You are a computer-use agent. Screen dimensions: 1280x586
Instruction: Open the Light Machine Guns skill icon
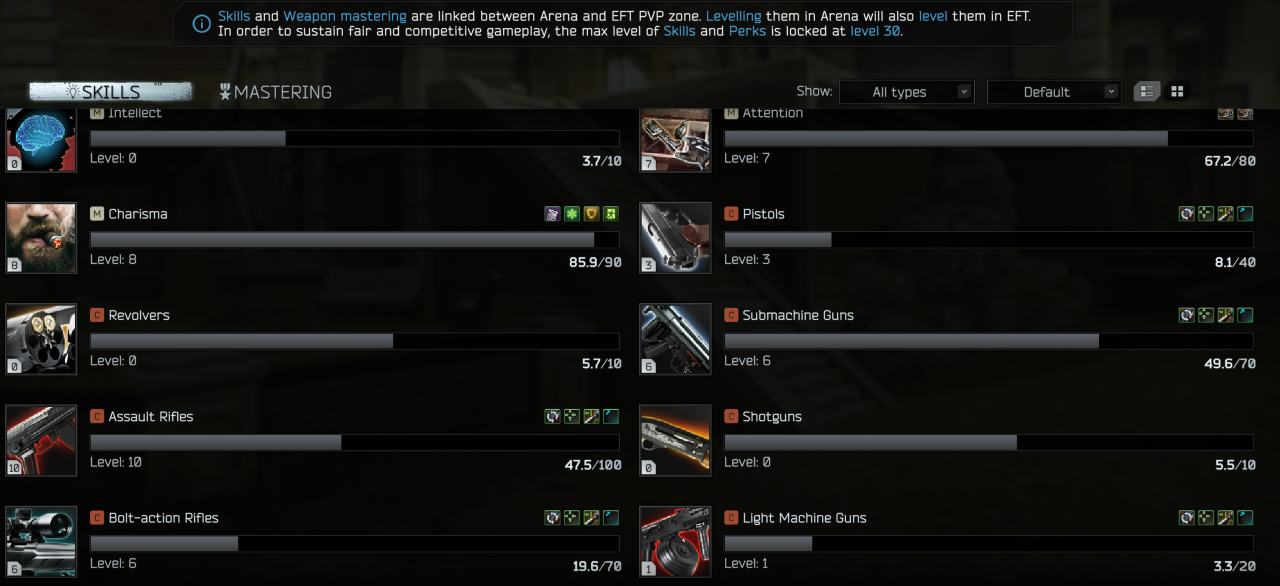point(675,541)
